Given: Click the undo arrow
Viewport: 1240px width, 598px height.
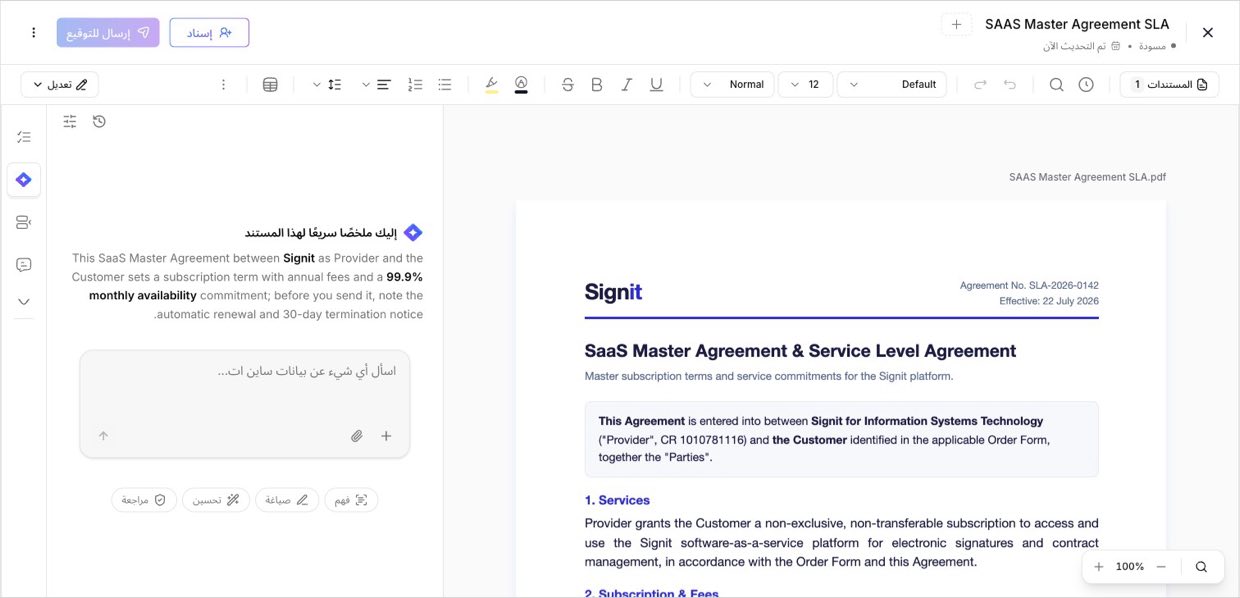Looking at the screenshot, I should (x=1010, y=85).
